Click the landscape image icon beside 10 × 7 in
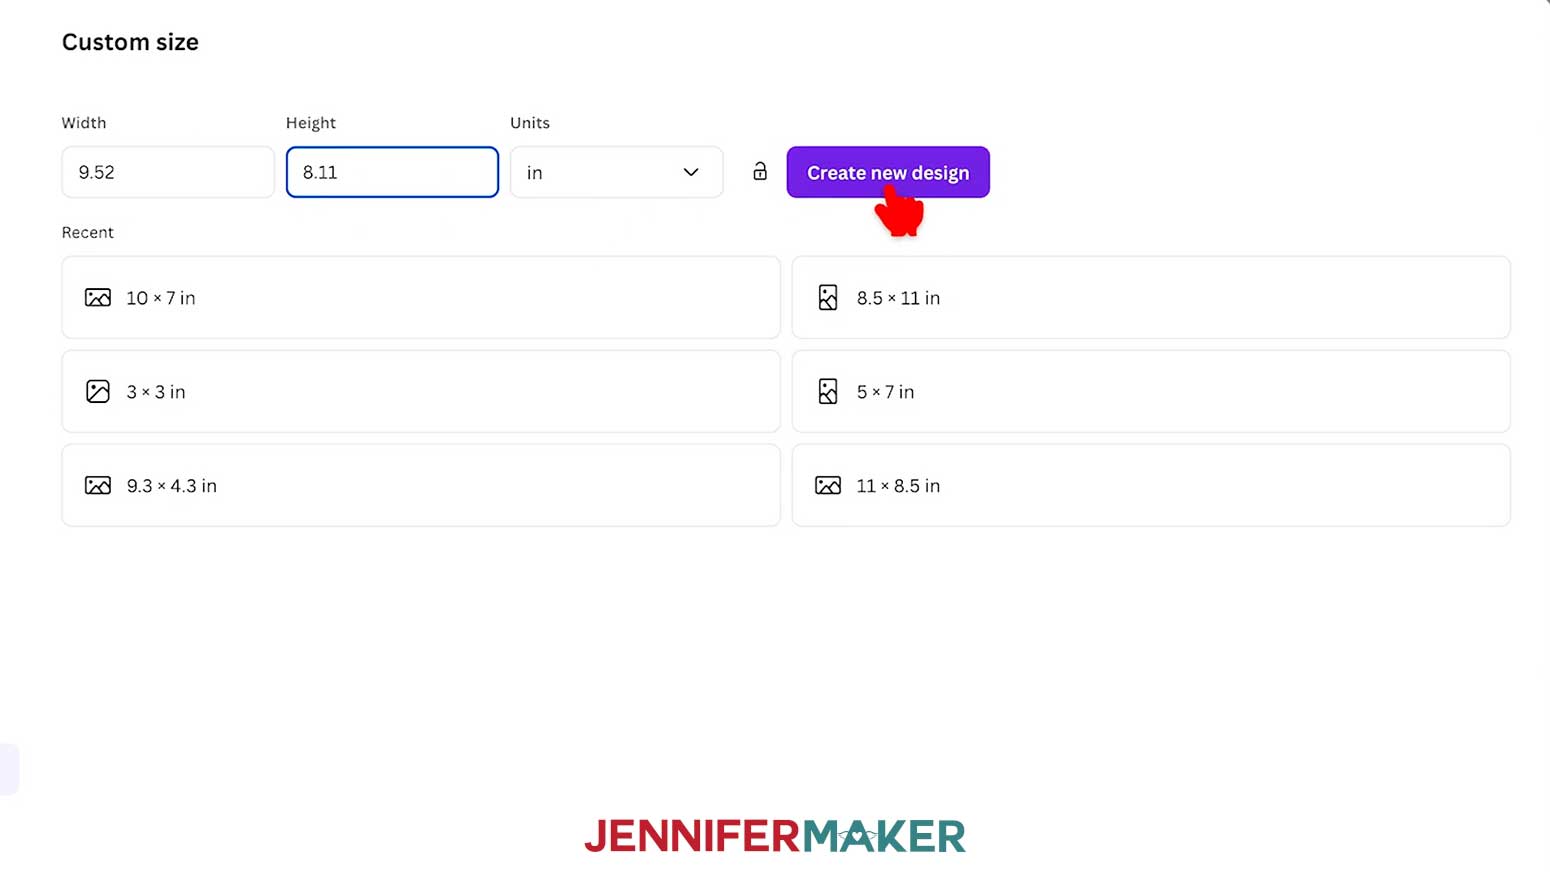Viewport: 1550px width, 872px height. [98, 298]
